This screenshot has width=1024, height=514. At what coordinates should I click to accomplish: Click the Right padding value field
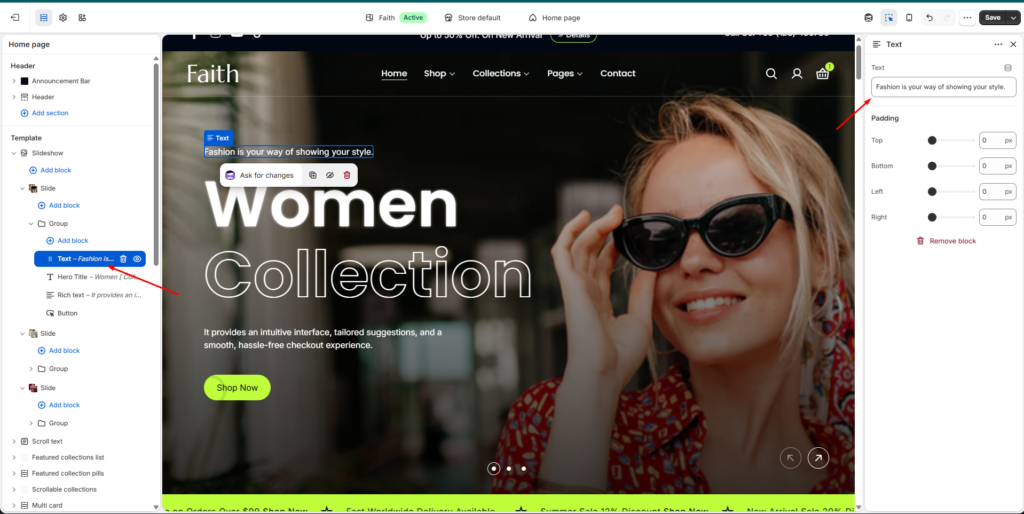pyautogui.click(x=997, y=217)
